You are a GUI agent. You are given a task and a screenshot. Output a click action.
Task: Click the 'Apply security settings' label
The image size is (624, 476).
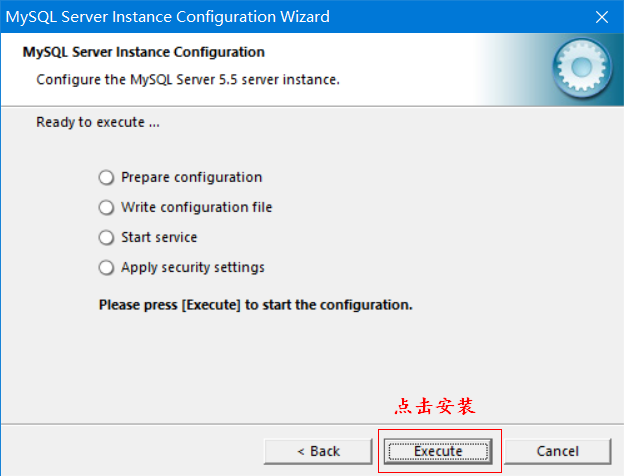(193, 267)
